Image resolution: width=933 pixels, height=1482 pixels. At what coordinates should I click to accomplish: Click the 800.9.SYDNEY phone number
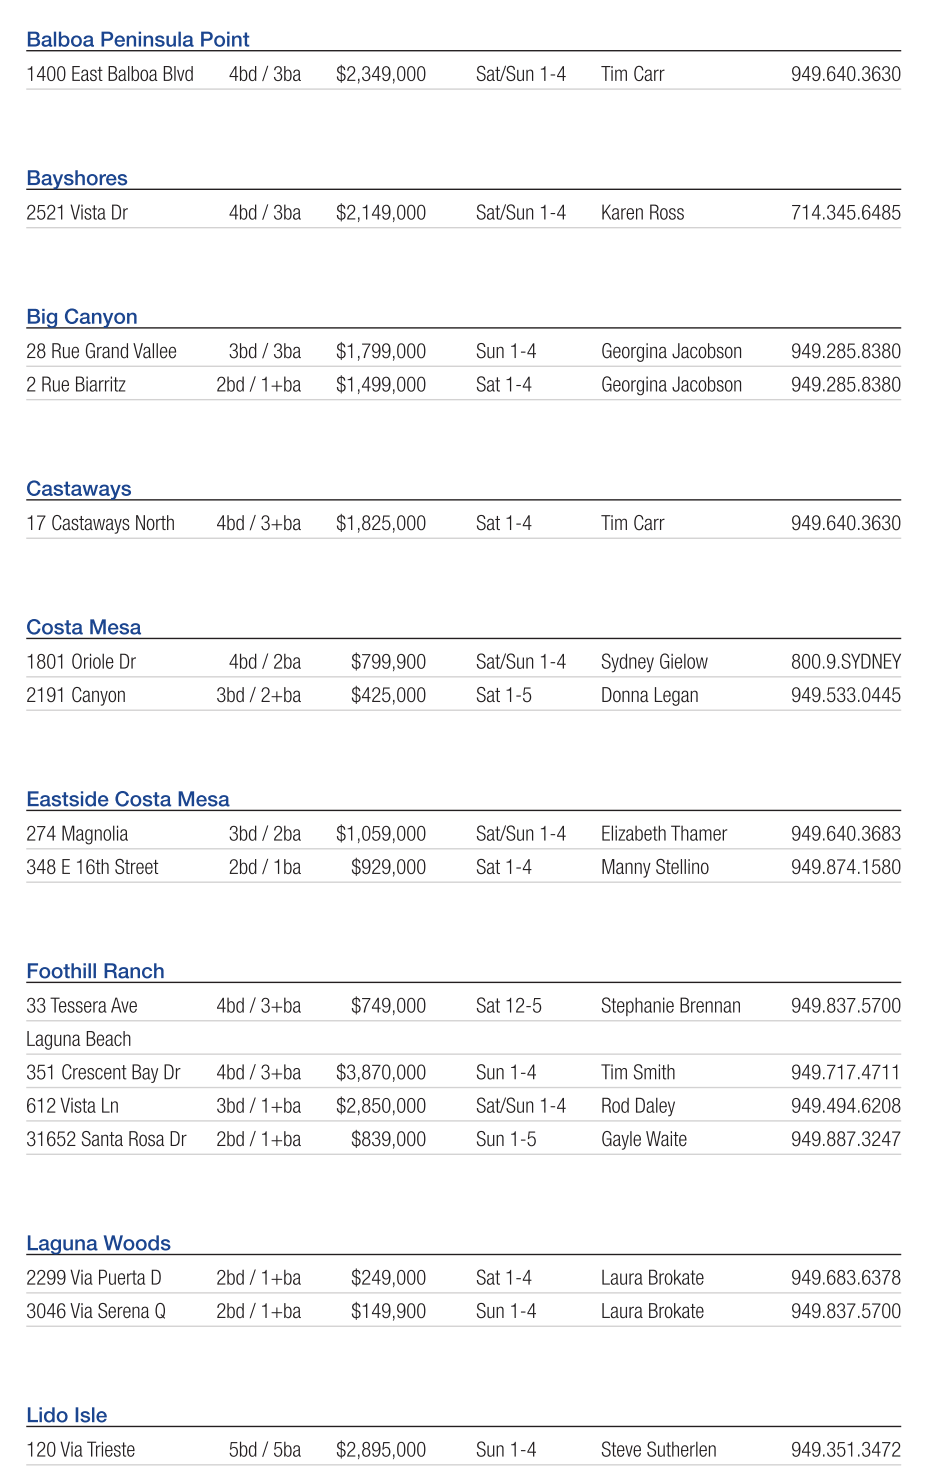click(845, 662)
